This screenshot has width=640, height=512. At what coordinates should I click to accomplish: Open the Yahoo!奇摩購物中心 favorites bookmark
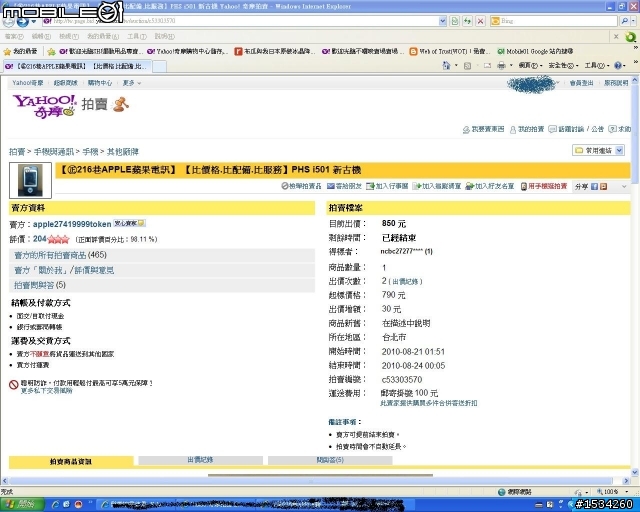coord(187,51)
